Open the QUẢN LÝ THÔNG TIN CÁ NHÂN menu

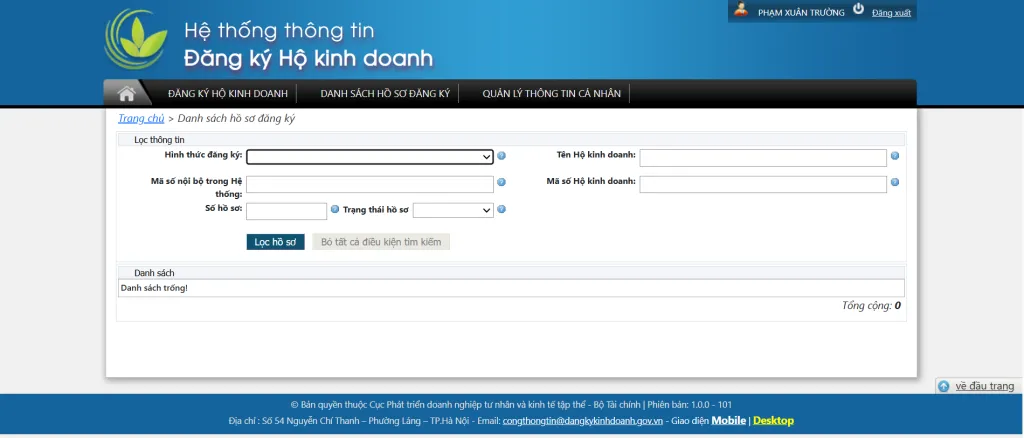click(x=551, y=93)
